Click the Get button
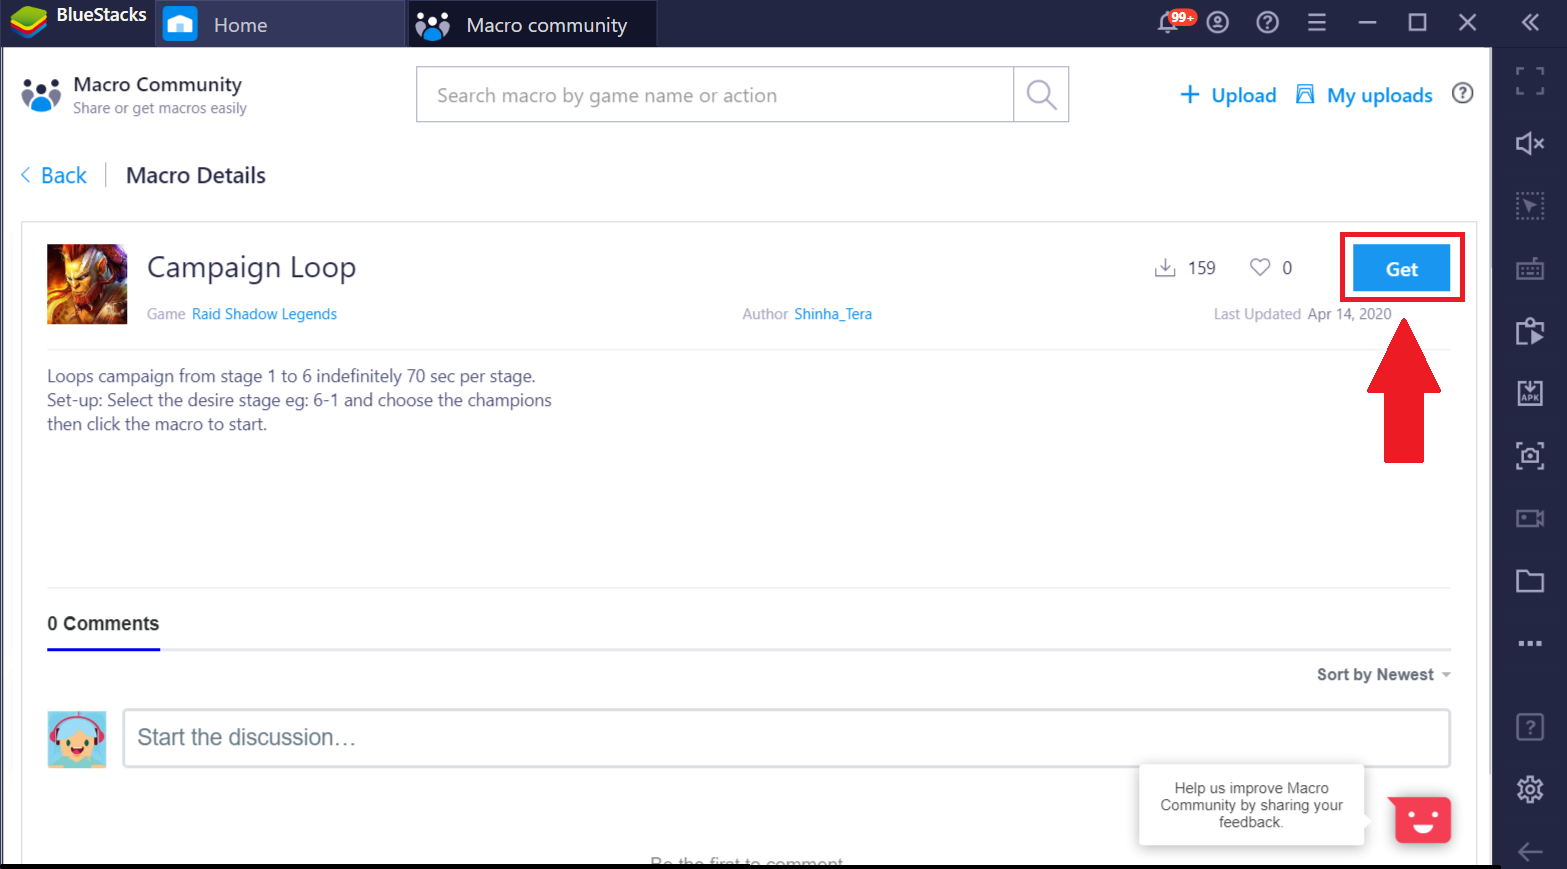Image resolution: width=1567 pixels, height=869 pixels. coord(1401,268)
